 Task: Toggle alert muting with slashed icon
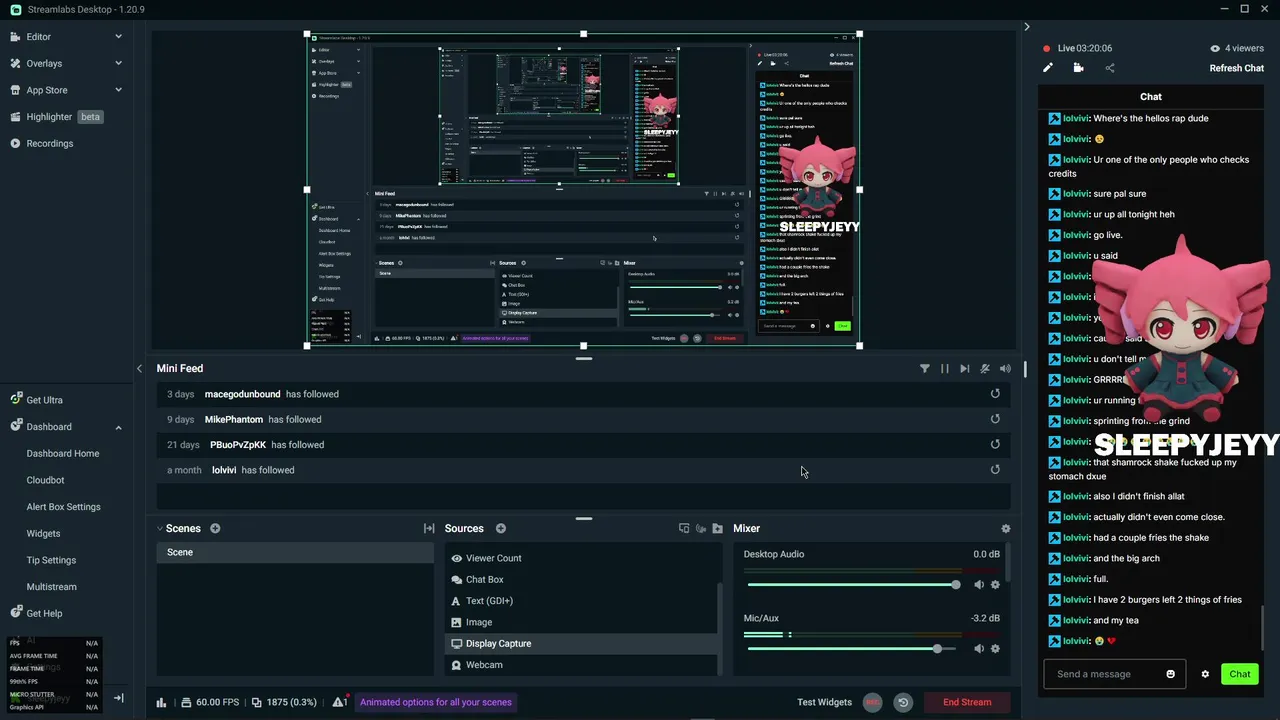[985, 369]
